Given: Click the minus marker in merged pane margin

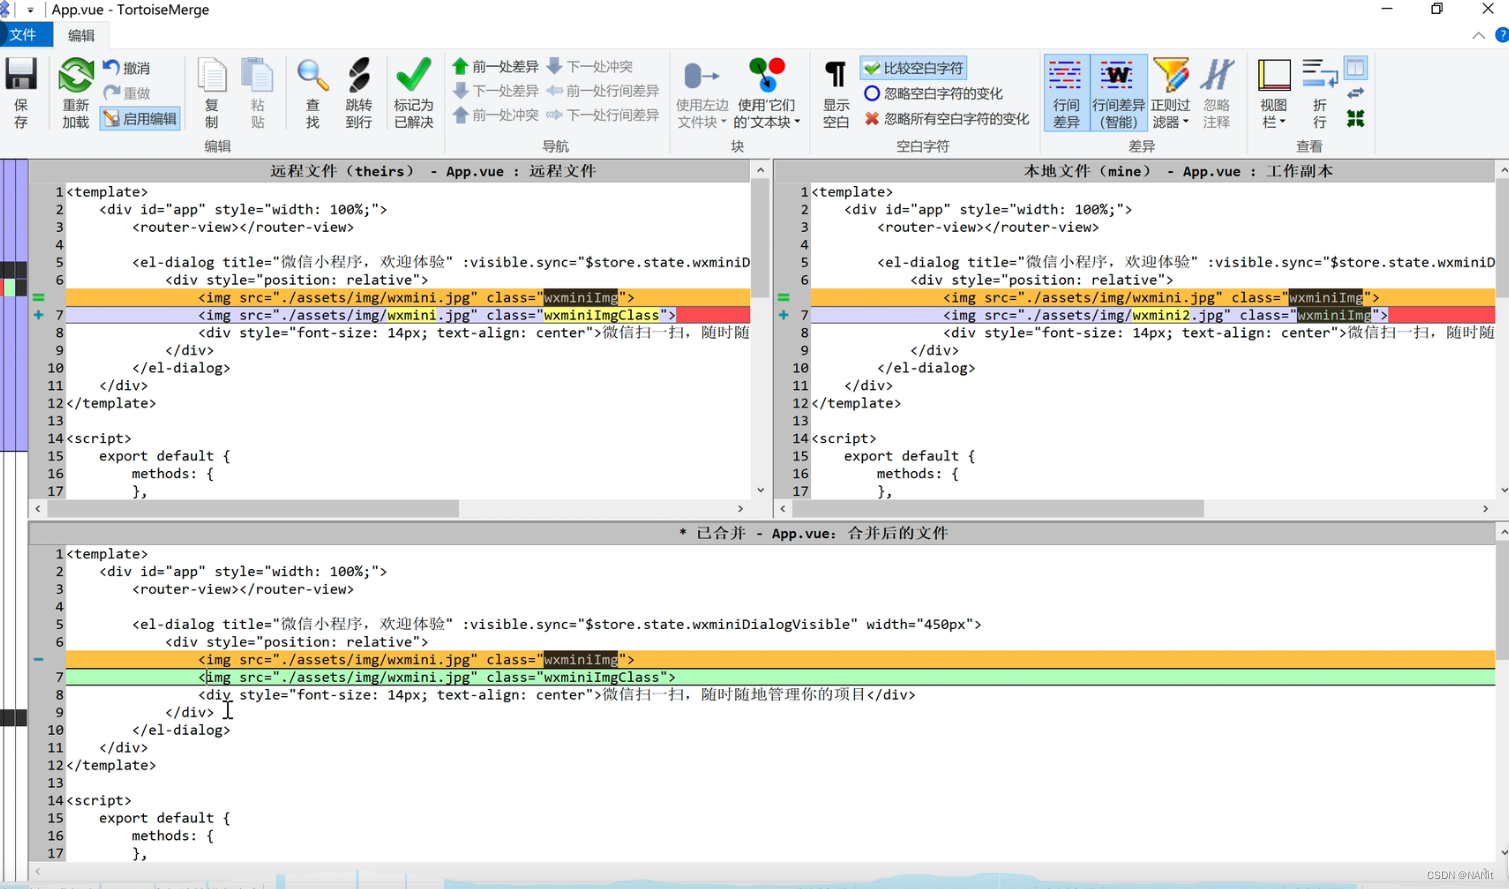Looking at the screenshot, I should pyautogui.click(x=38, y=659).
